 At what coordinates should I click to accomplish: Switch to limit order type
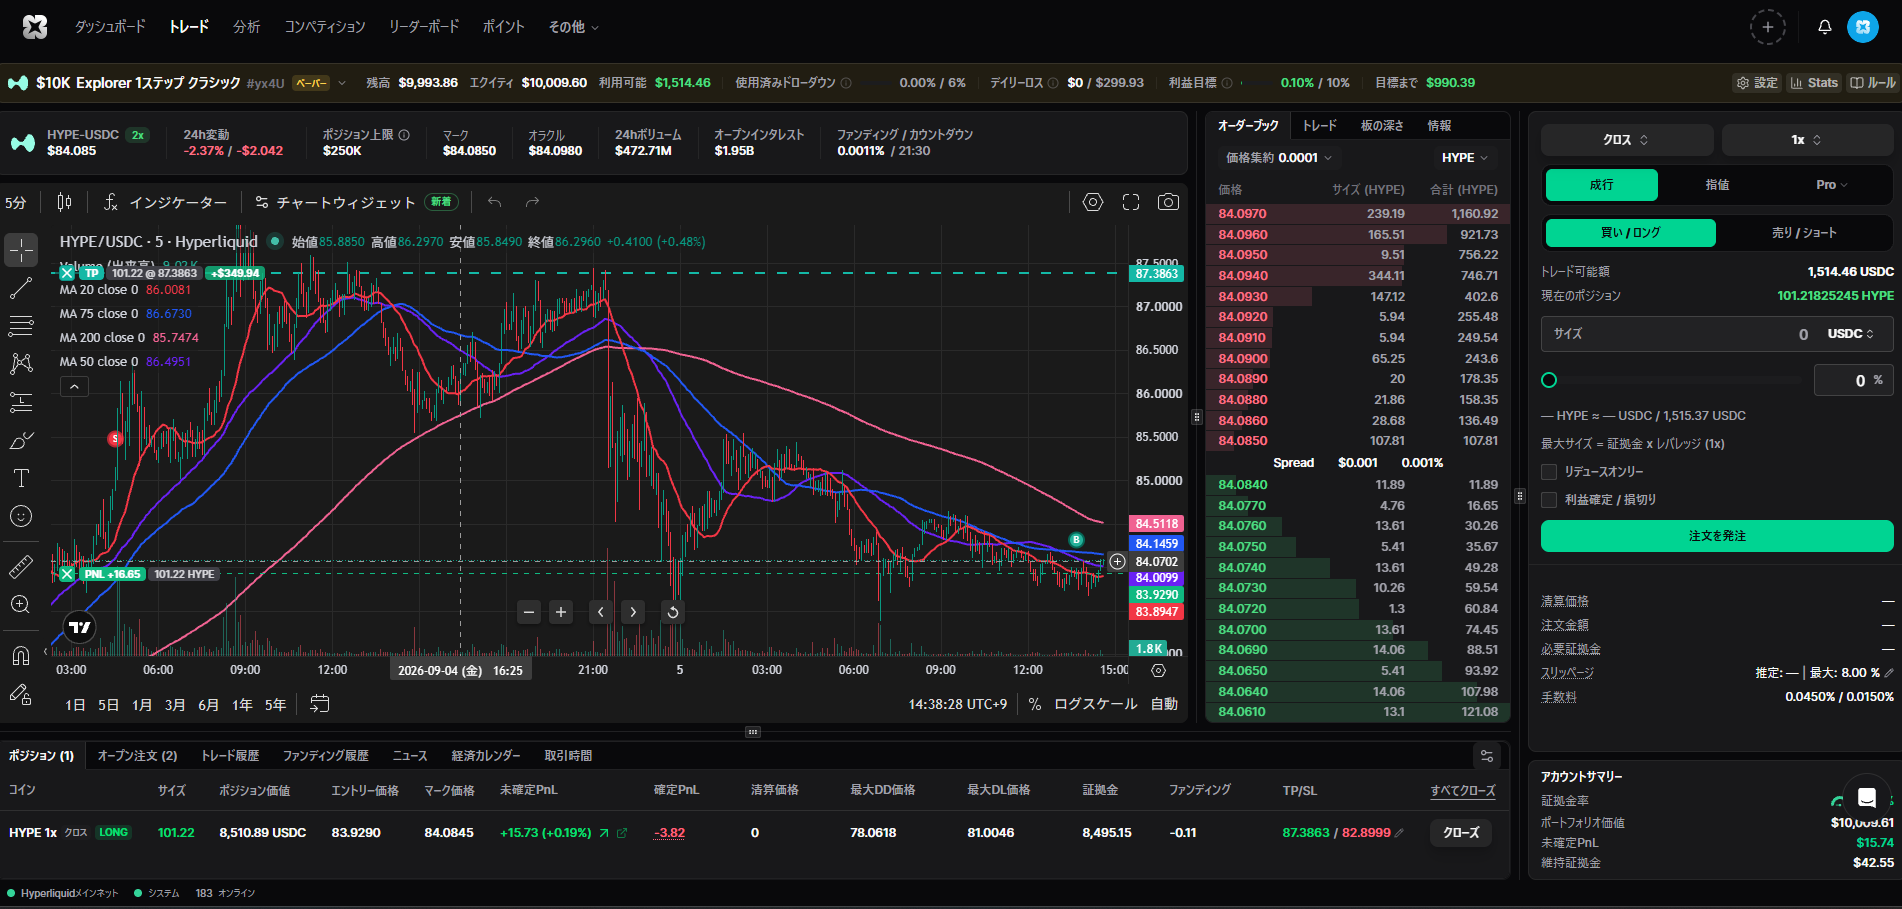[1717, 185]
